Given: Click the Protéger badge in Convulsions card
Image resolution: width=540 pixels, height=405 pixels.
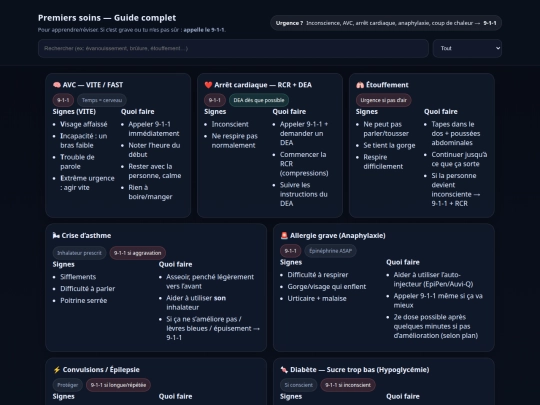Looking at the screenshot, I should pos(68,385).
